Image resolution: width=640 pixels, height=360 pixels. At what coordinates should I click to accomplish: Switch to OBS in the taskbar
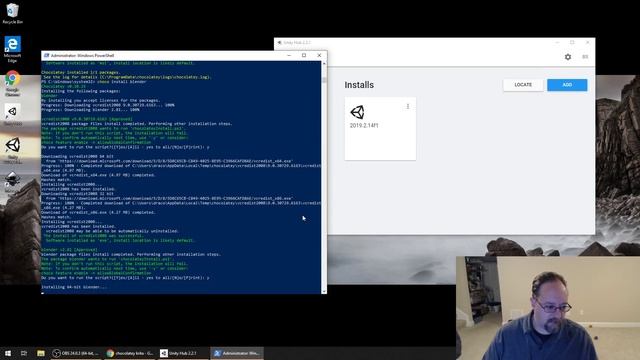tap(76, 353)
